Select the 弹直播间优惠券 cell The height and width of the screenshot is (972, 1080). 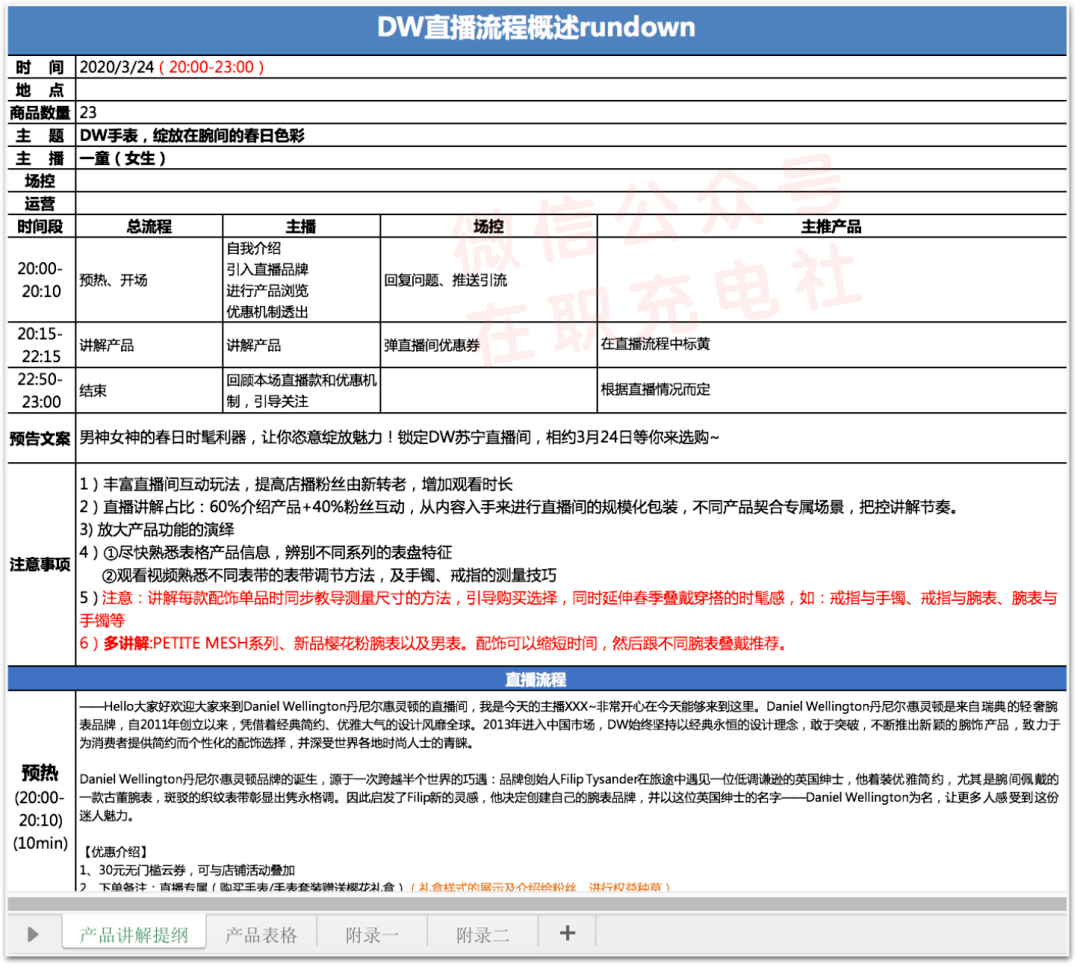488,344
